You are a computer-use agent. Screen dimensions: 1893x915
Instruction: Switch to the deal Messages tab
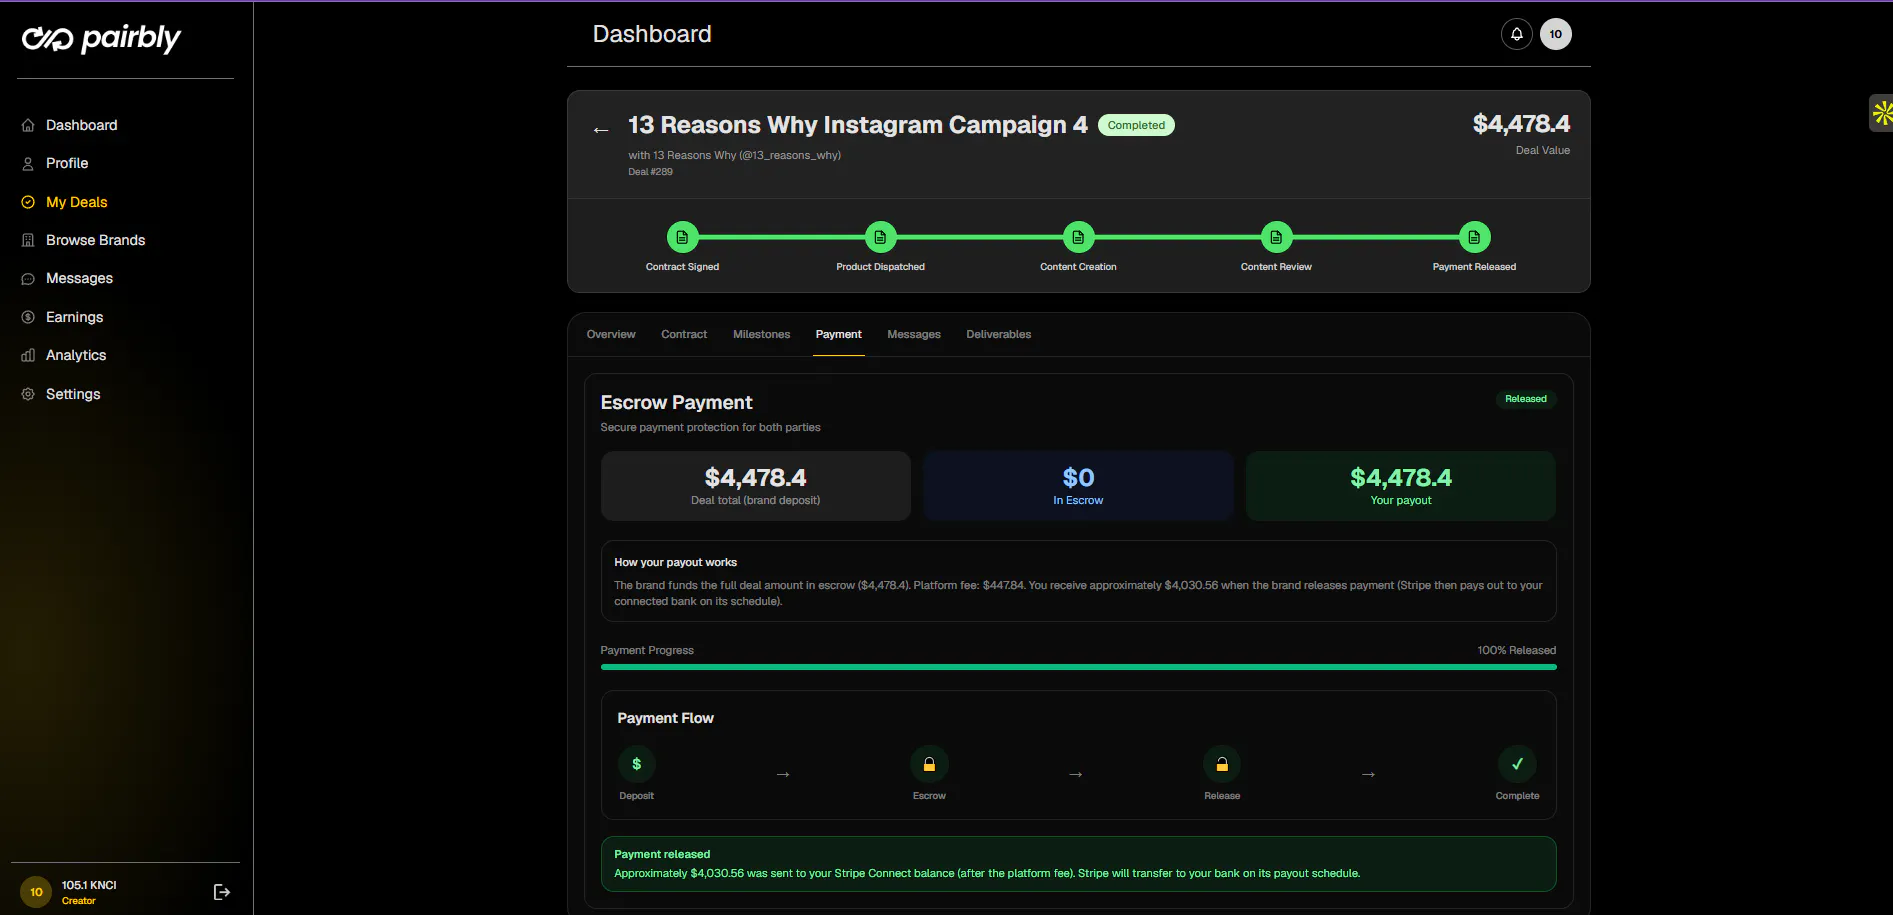(914, 334)
